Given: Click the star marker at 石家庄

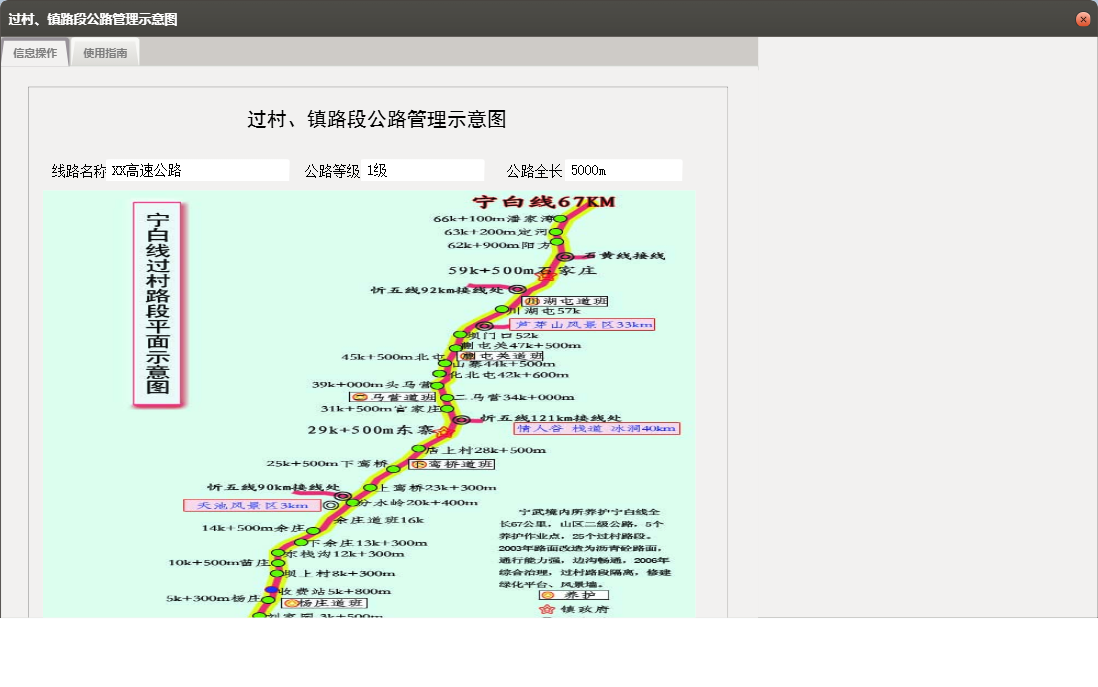Looking at the screenshot, I should click(543, 277).
